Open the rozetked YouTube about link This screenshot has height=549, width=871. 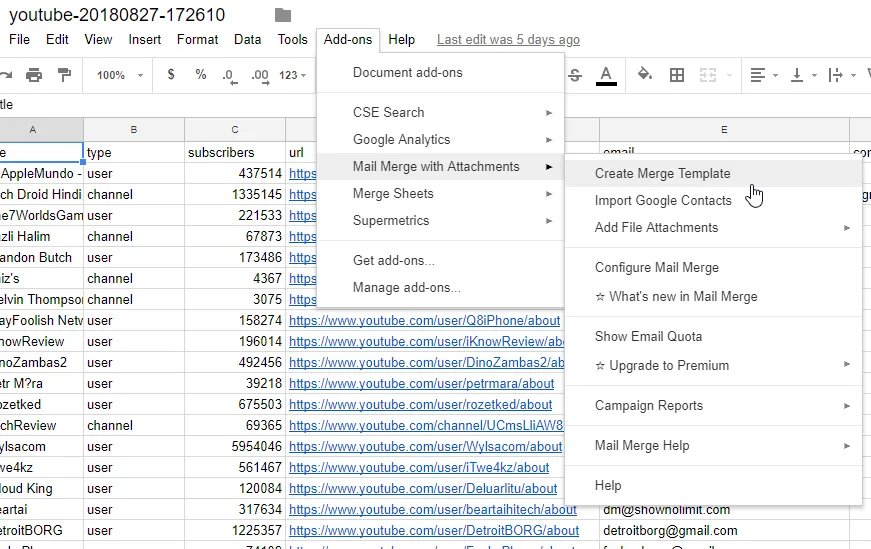click(x=421, y=405)
